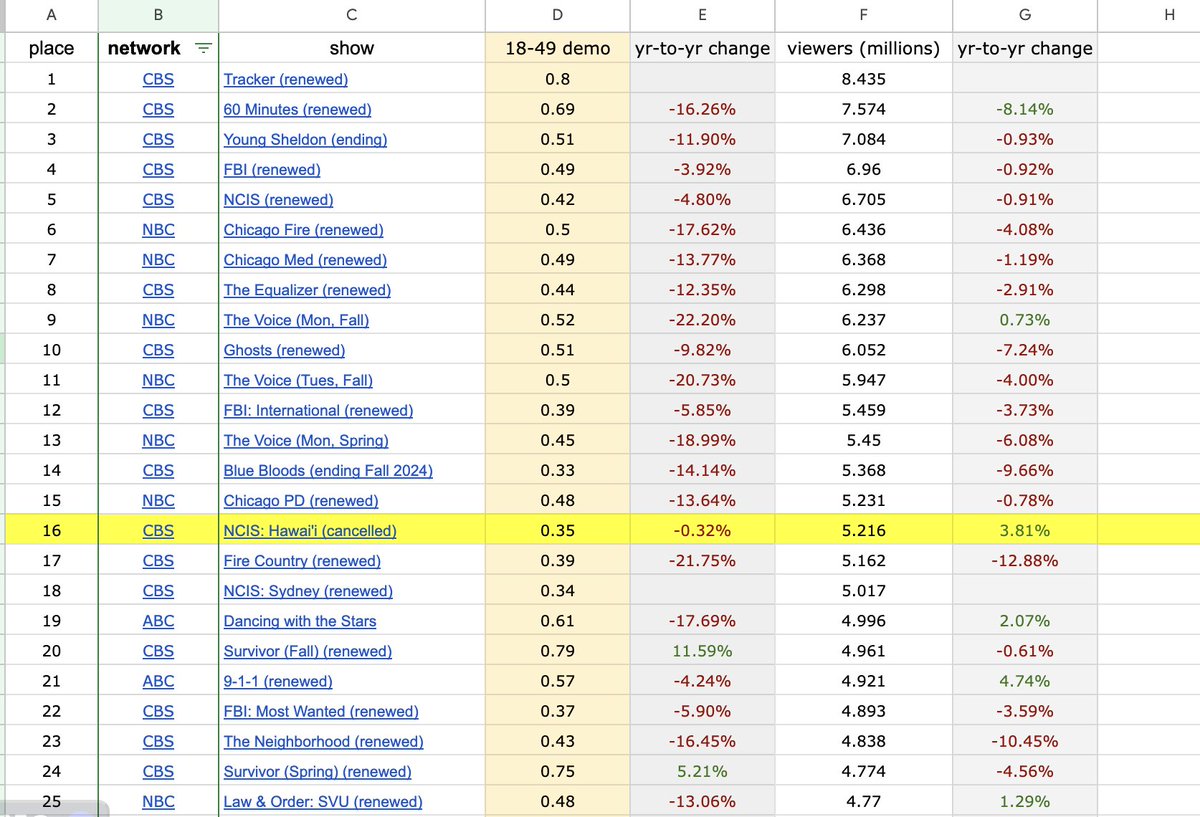Select the cell showing 5.21%

[x=702, y=771]
